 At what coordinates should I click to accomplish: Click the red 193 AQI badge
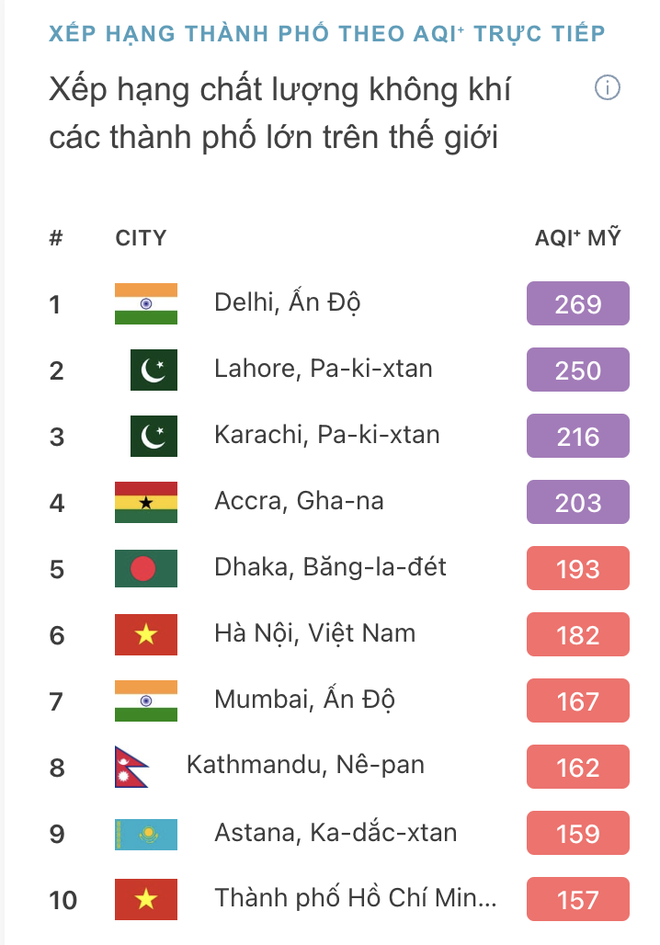tap(578, 568)
